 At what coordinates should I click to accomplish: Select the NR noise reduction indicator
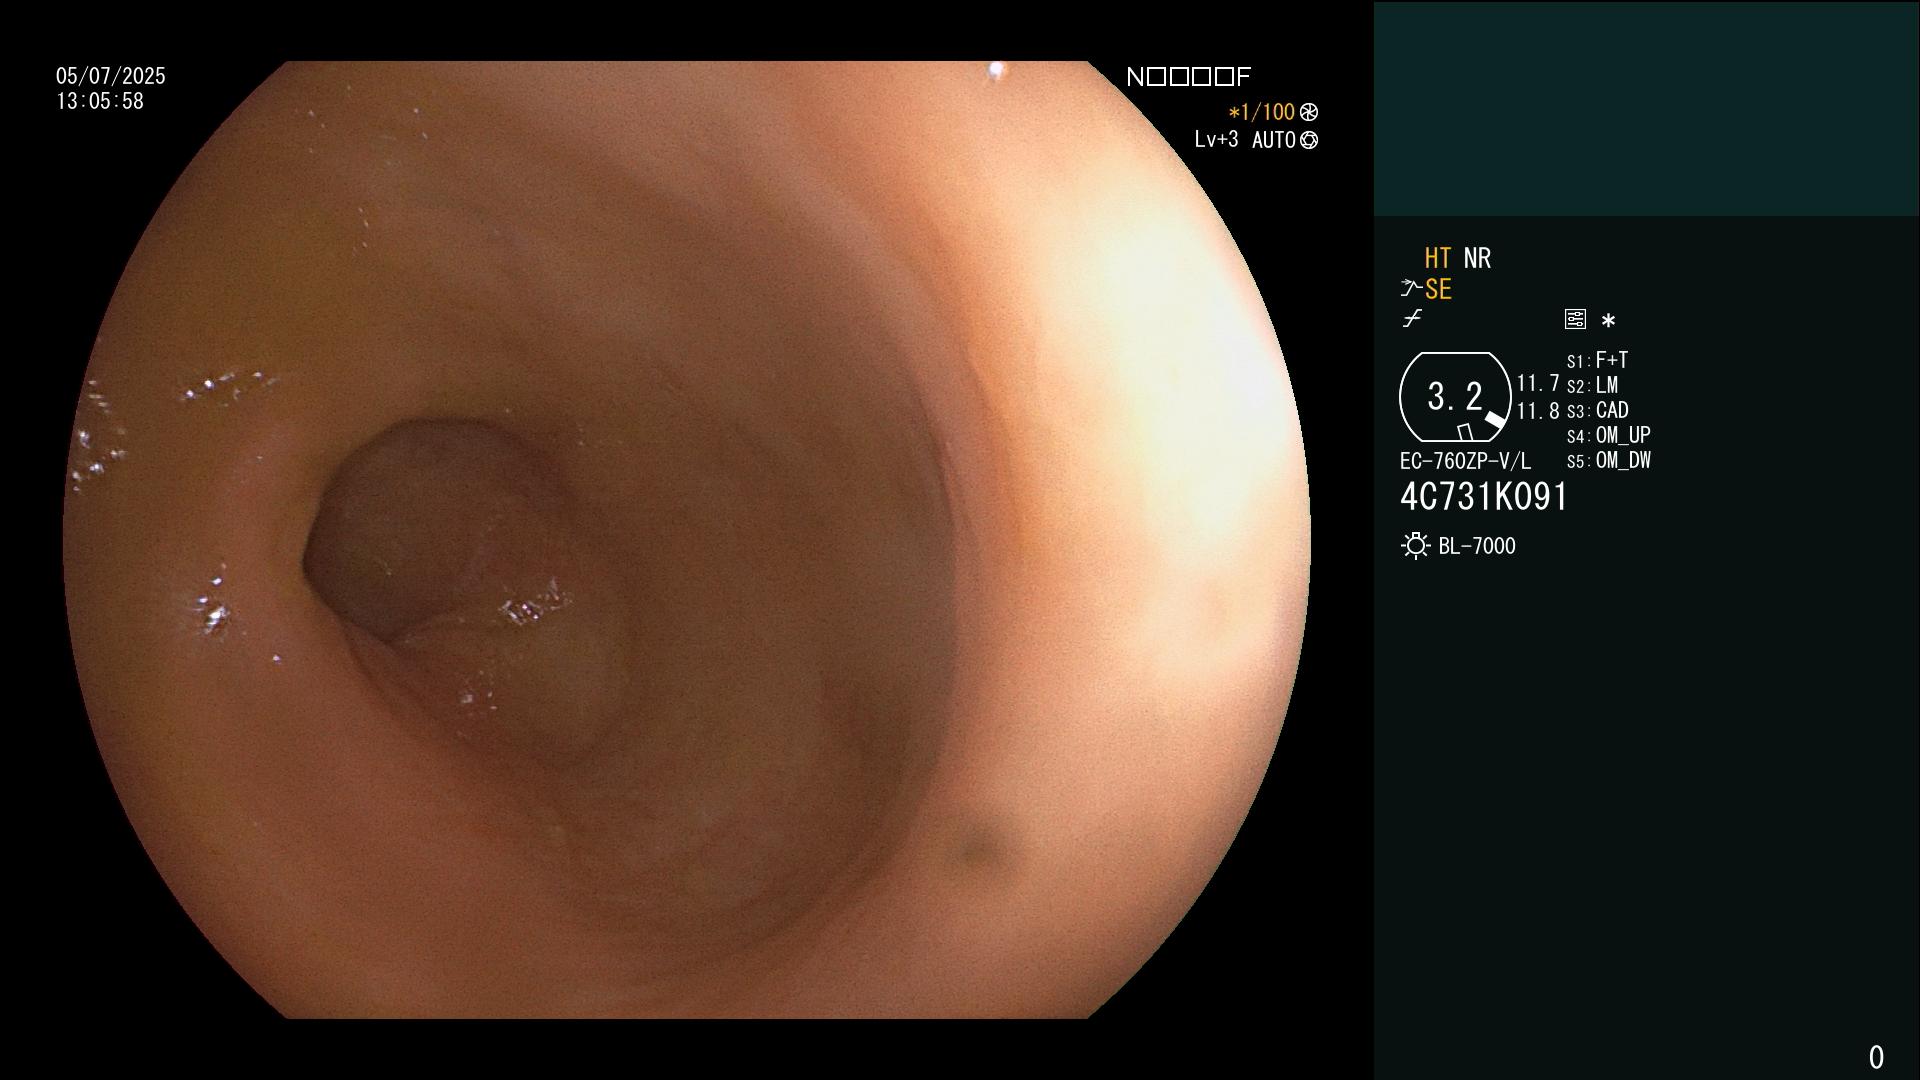pos(1477,259)
